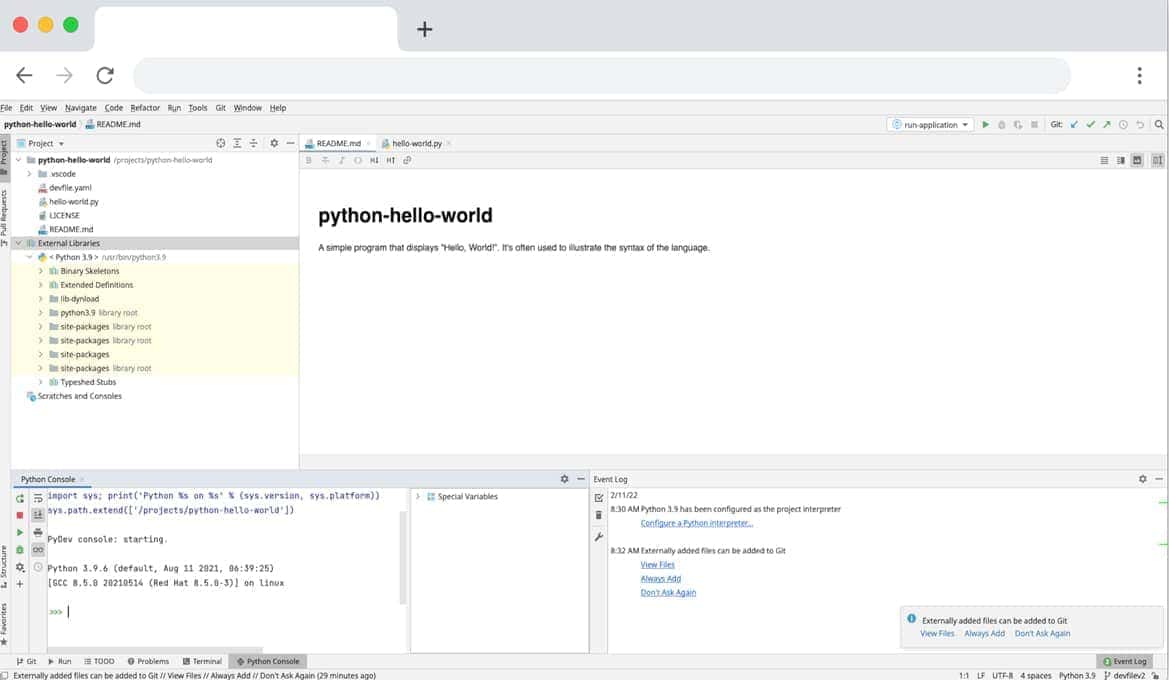Toggle tool window bars icon in status bar corner
The width and height of the screenshot is (1169, 680).
click(x=5, y=675)
